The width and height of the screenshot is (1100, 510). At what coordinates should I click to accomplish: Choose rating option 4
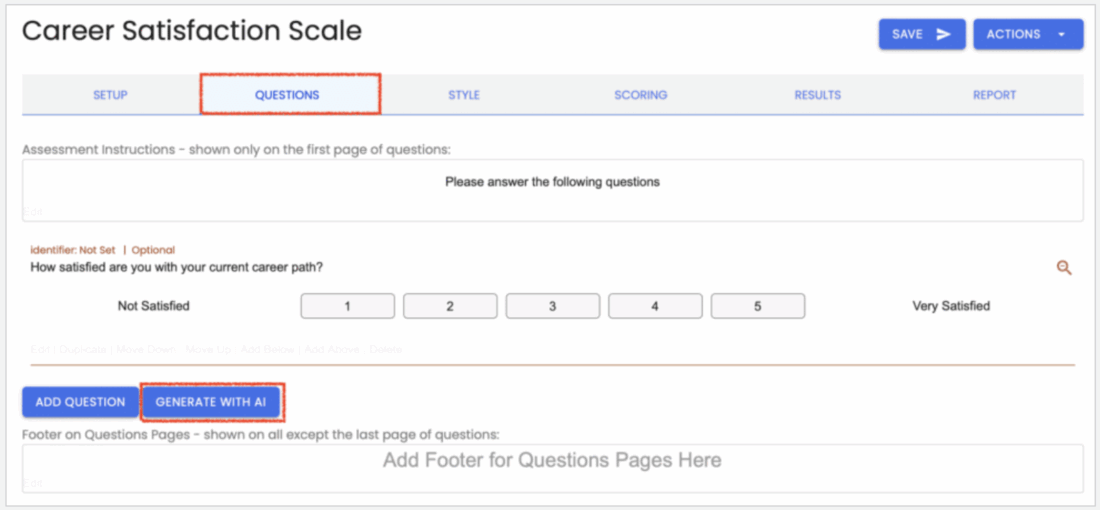[655, 306]
